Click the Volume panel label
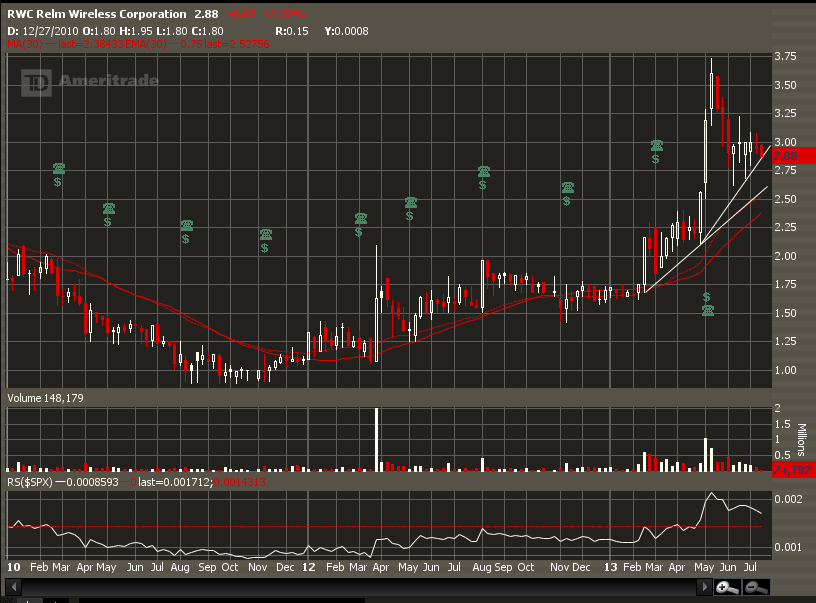The image size is (816, 603). [x=23, y=398]
